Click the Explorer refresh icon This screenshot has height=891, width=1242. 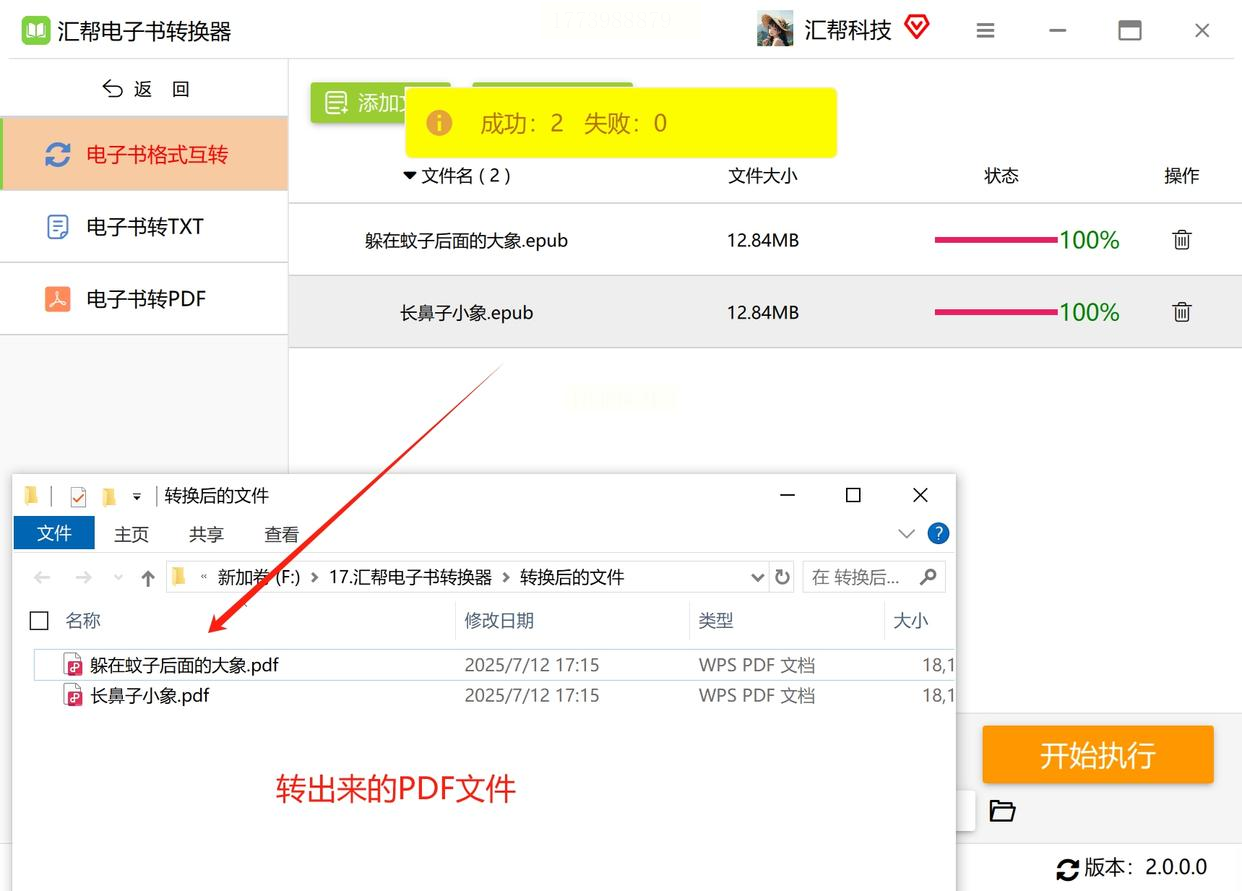(x=782, y=577)
